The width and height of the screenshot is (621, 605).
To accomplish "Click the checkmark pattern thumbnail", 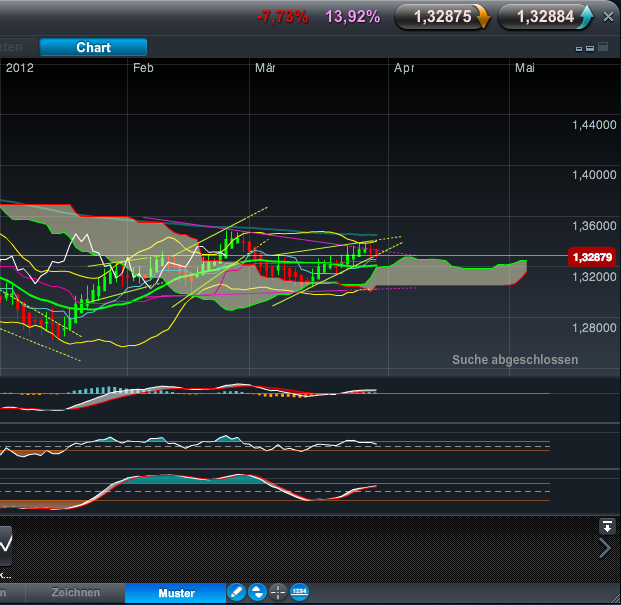I will [6, 546].
